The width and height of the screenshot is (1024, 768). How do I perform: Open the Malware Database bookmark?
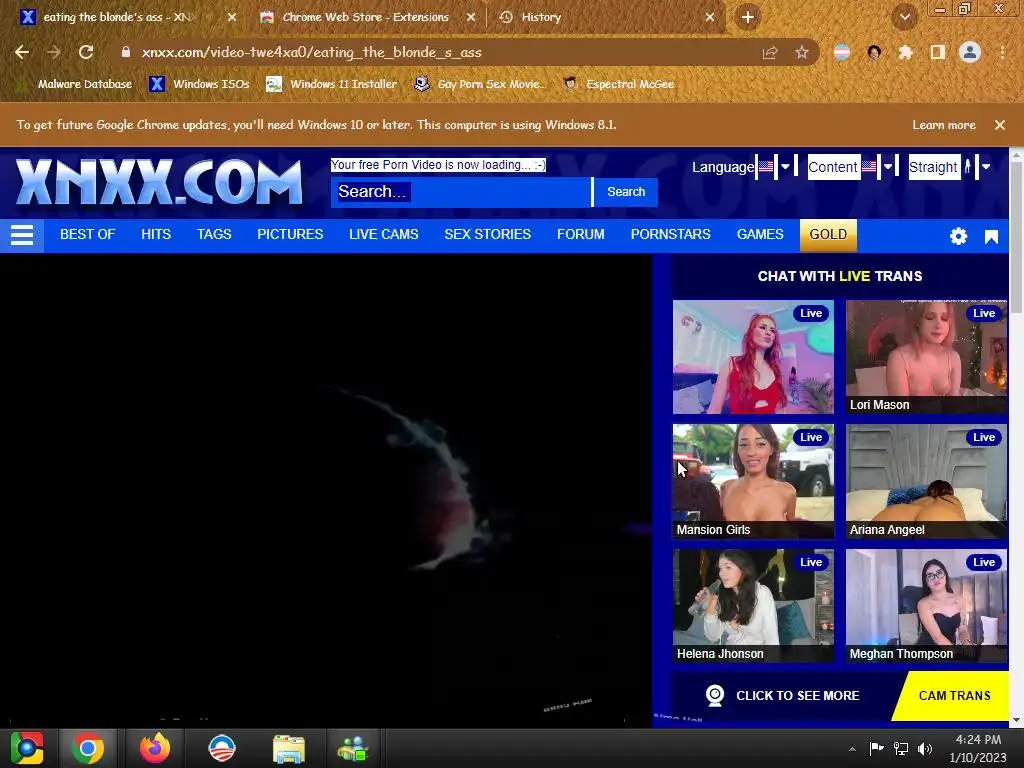click(77, 84)
